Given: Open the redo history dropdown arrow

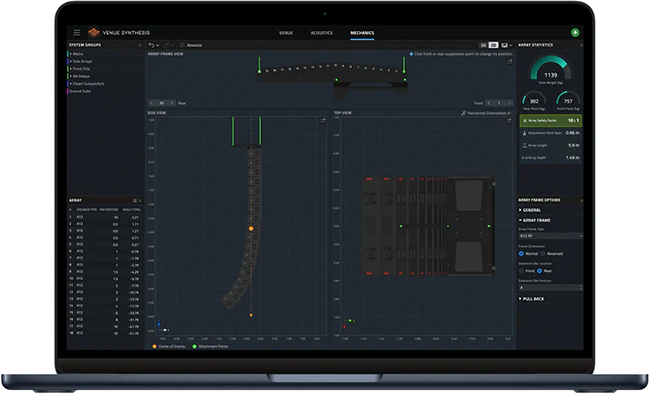Looking at the screenshot, I should coord(172,45).
